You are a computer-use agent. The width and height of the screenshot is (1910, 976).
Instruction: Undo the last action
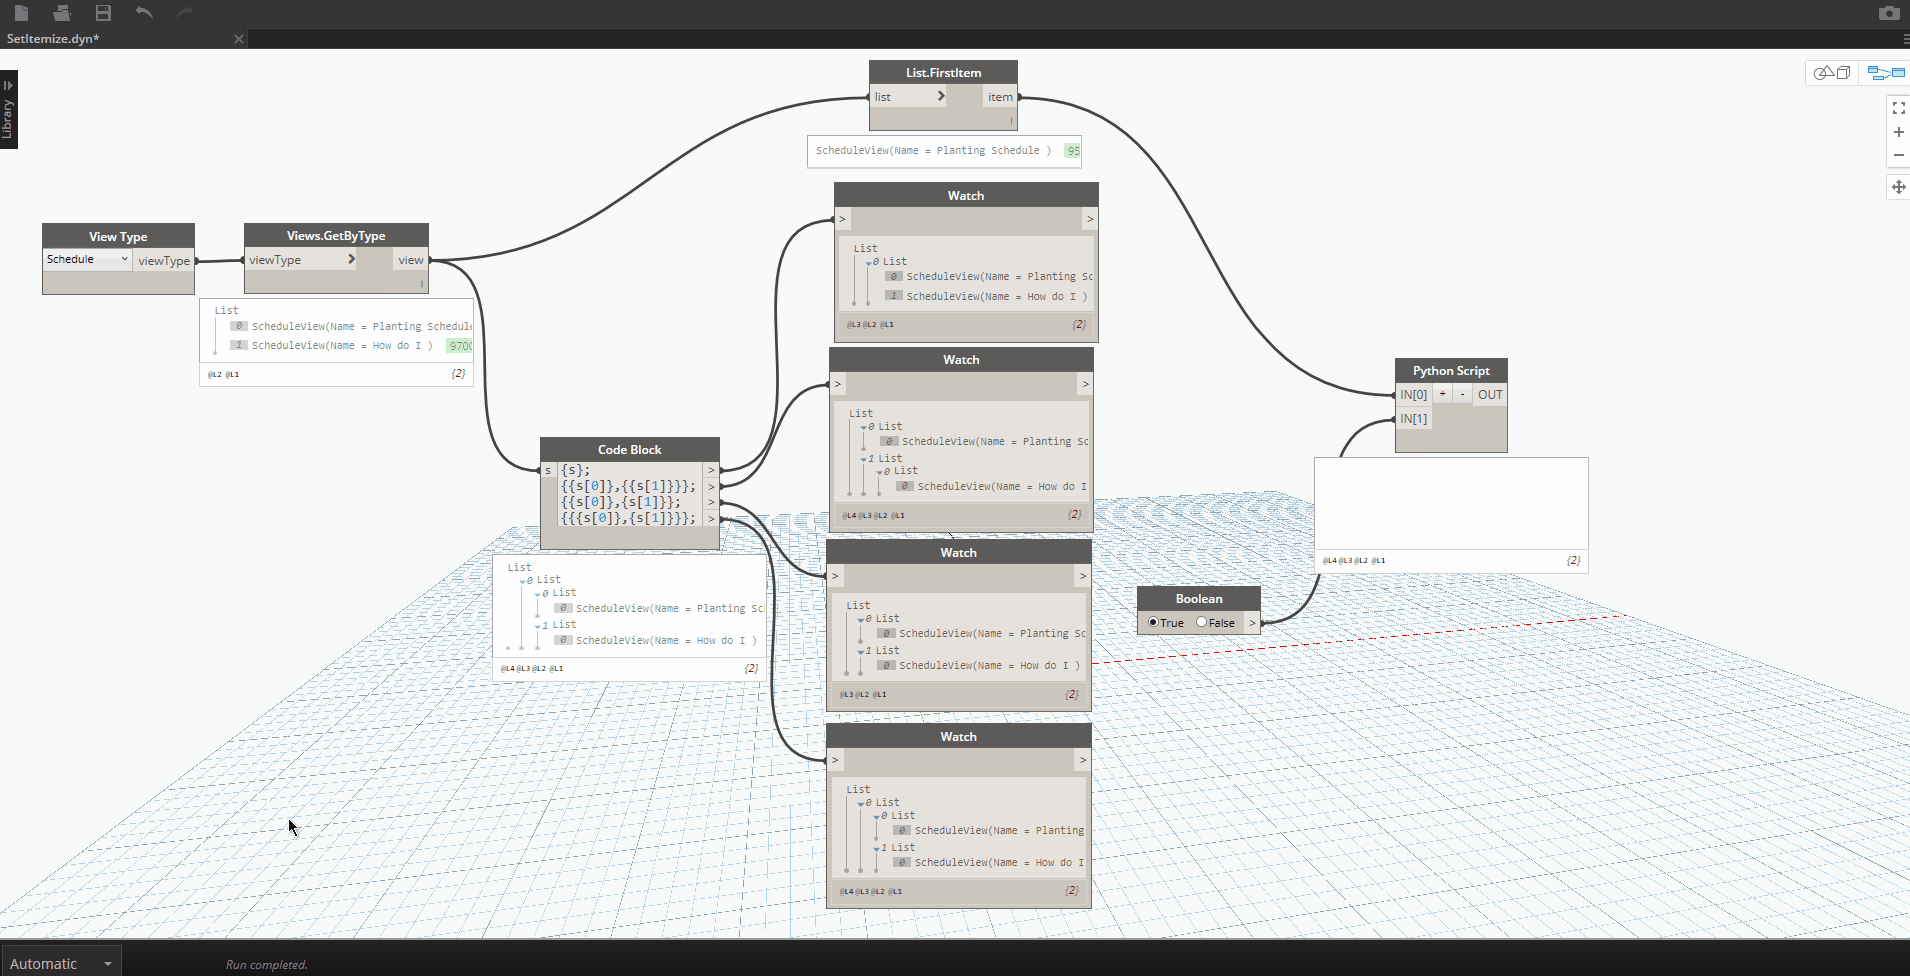[144, 13]
